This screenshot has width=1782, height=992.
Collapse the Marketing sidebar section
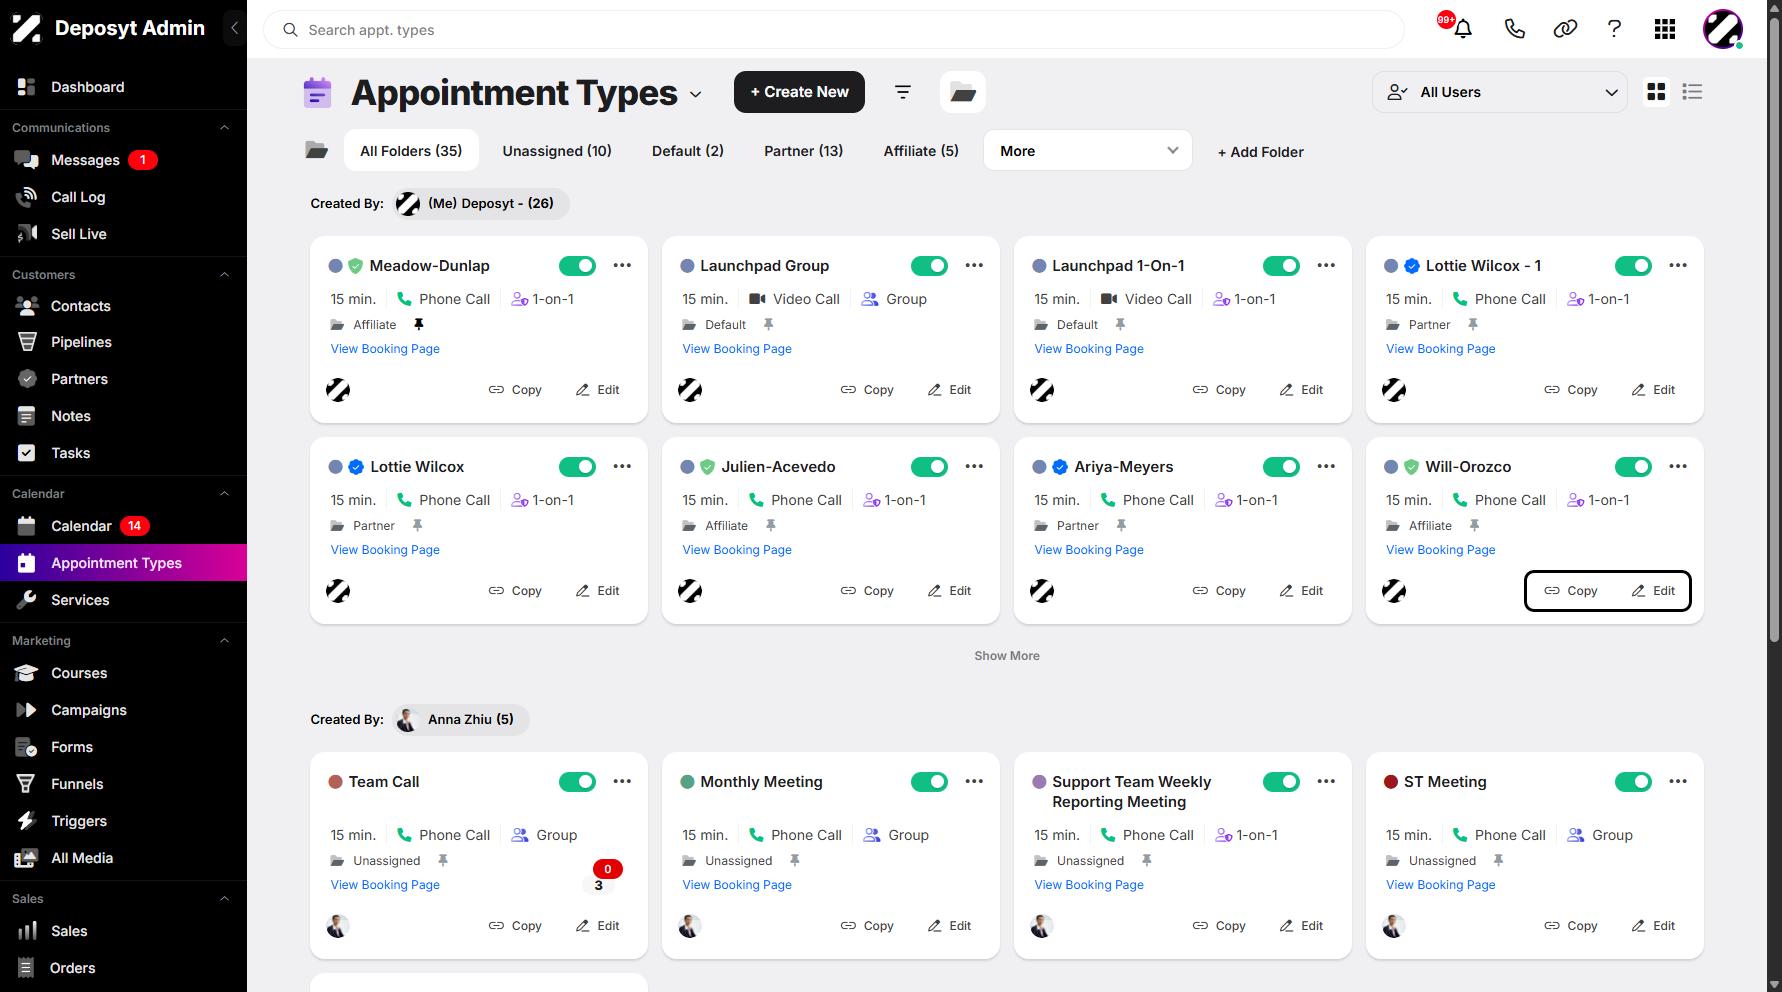tap(224, 641)
